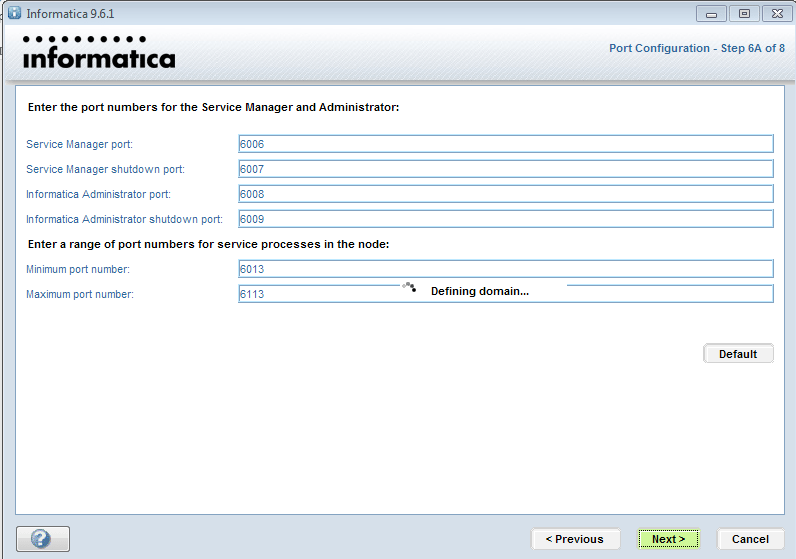Image resolution: width=796 pixels, height=559 pixels.
Task: Select the Maximum port number field
Action: (506, 293)
